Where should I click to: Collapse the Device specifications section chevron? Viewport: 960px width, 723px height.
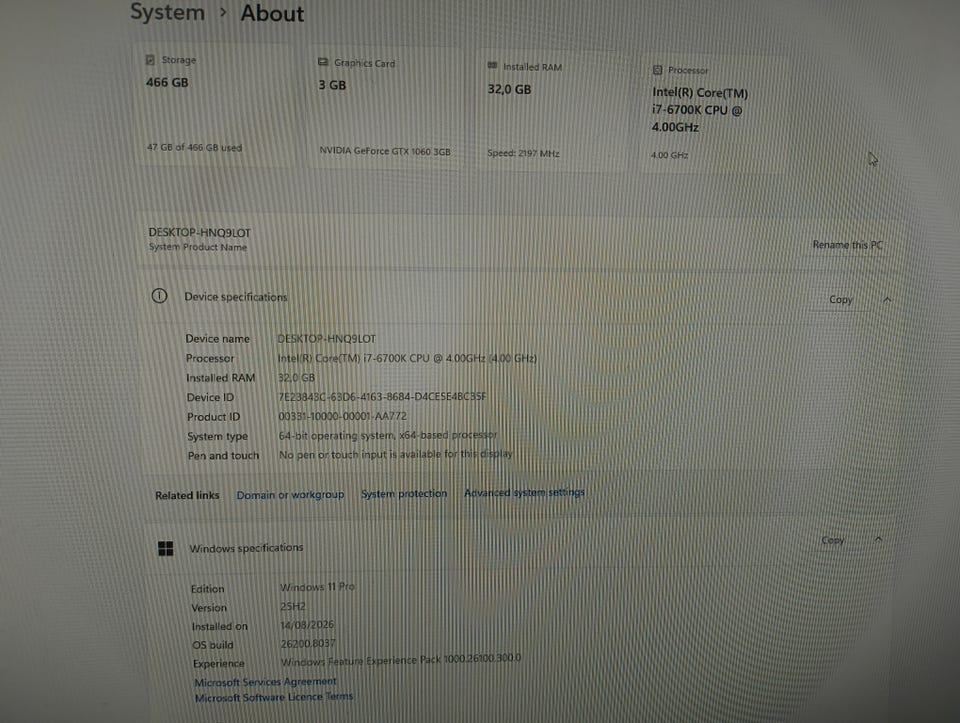pos(887,299)
